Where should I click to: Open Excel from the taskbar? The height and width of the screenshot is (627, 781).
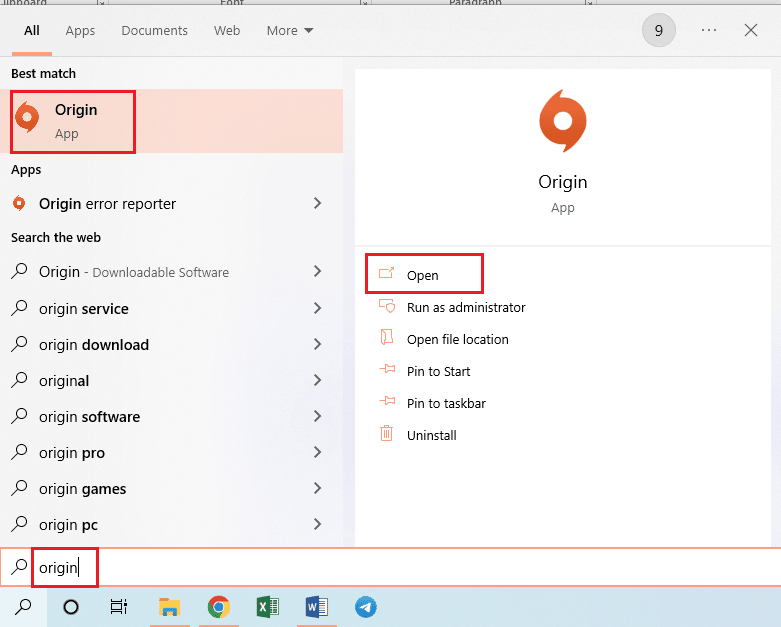(267, 607)
